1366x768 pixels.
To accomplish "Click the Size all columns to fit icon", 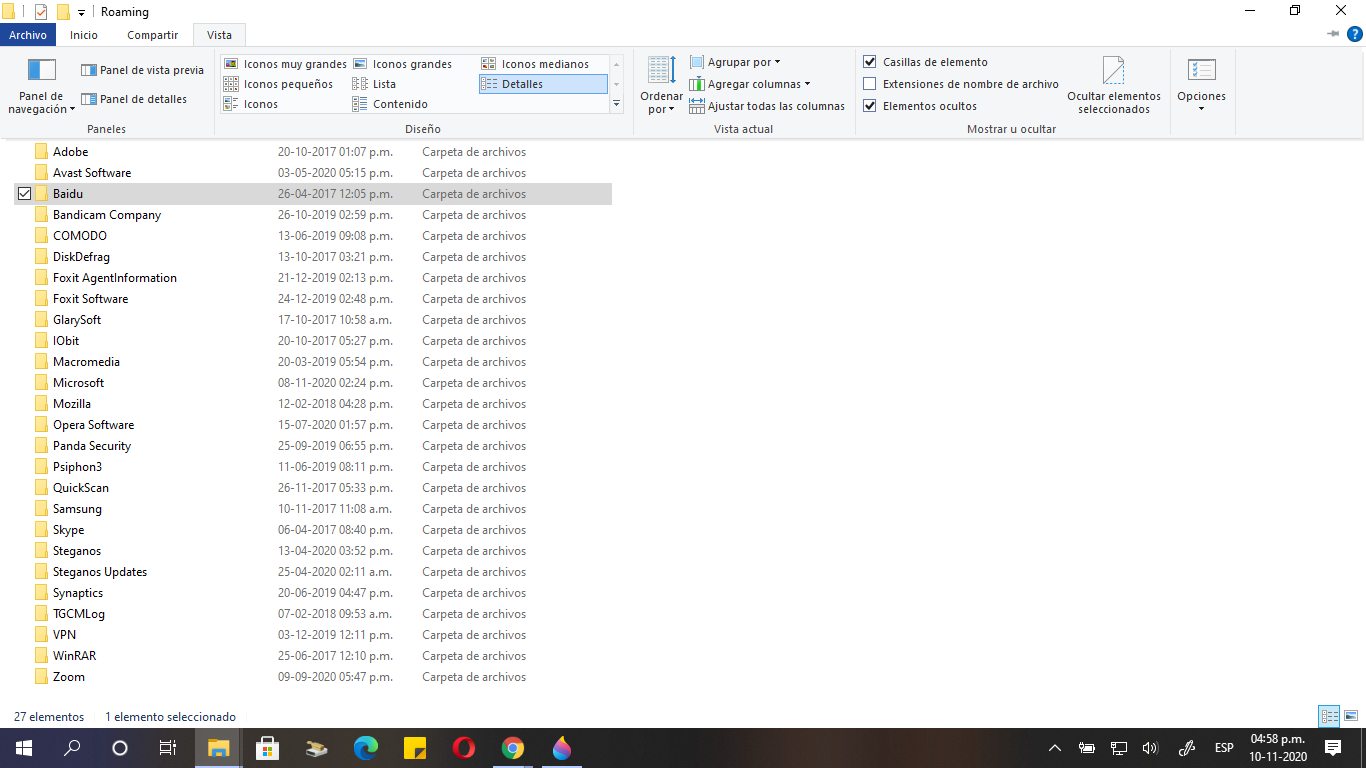I will coord(698,106).
